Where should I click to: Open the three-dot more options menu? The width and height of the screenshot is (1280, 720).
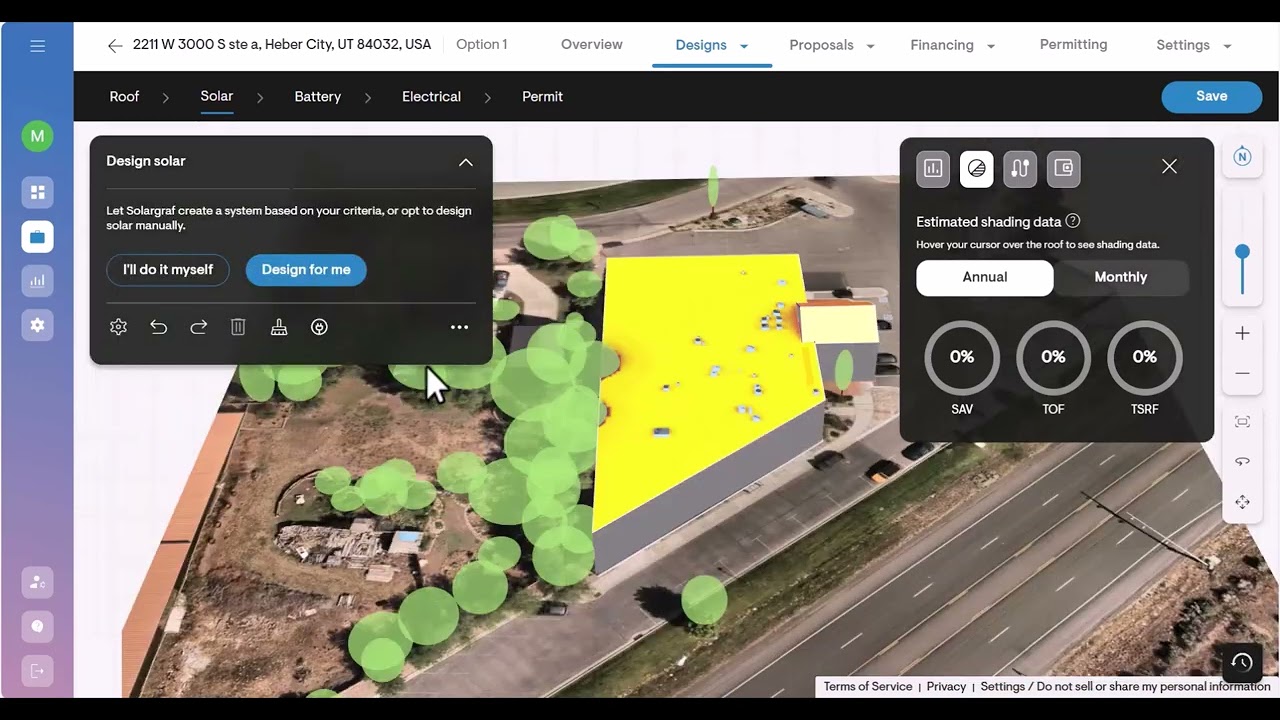(459, 327)
